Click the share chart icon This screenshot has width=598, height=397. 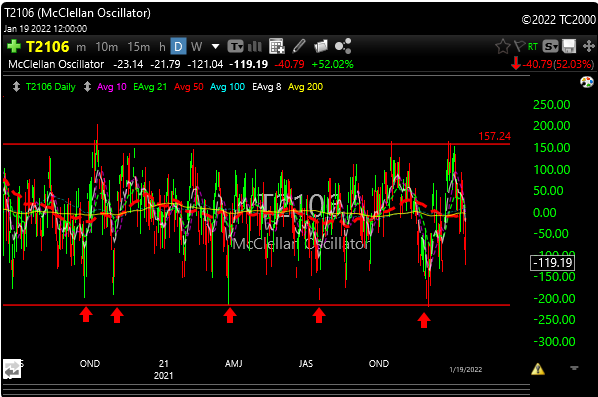343,46
